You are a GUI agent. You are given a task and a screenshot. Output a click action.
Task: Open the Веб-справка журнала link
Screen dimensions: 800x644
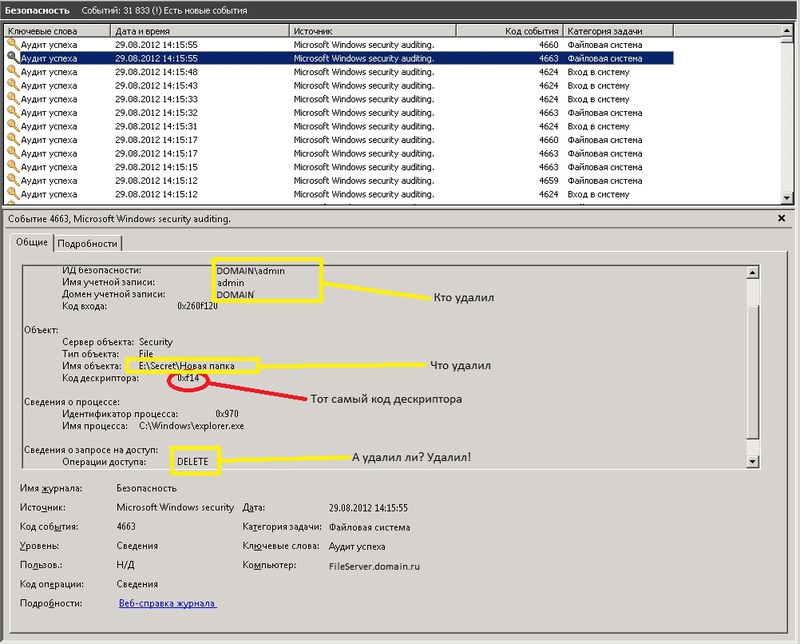click(x=167, y=604)
